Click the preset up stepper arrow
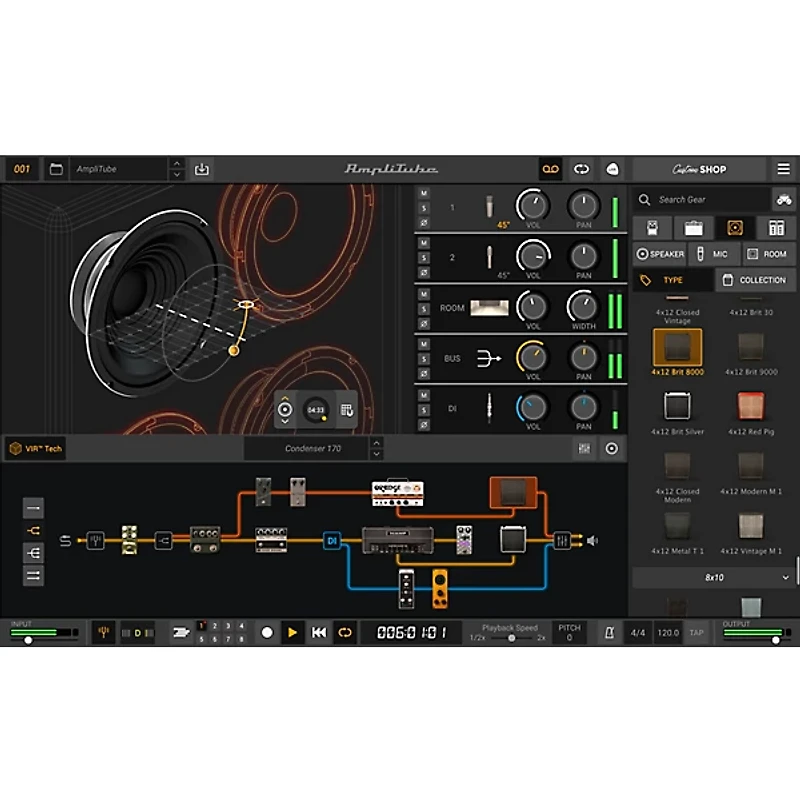 (x=177, y=165)
